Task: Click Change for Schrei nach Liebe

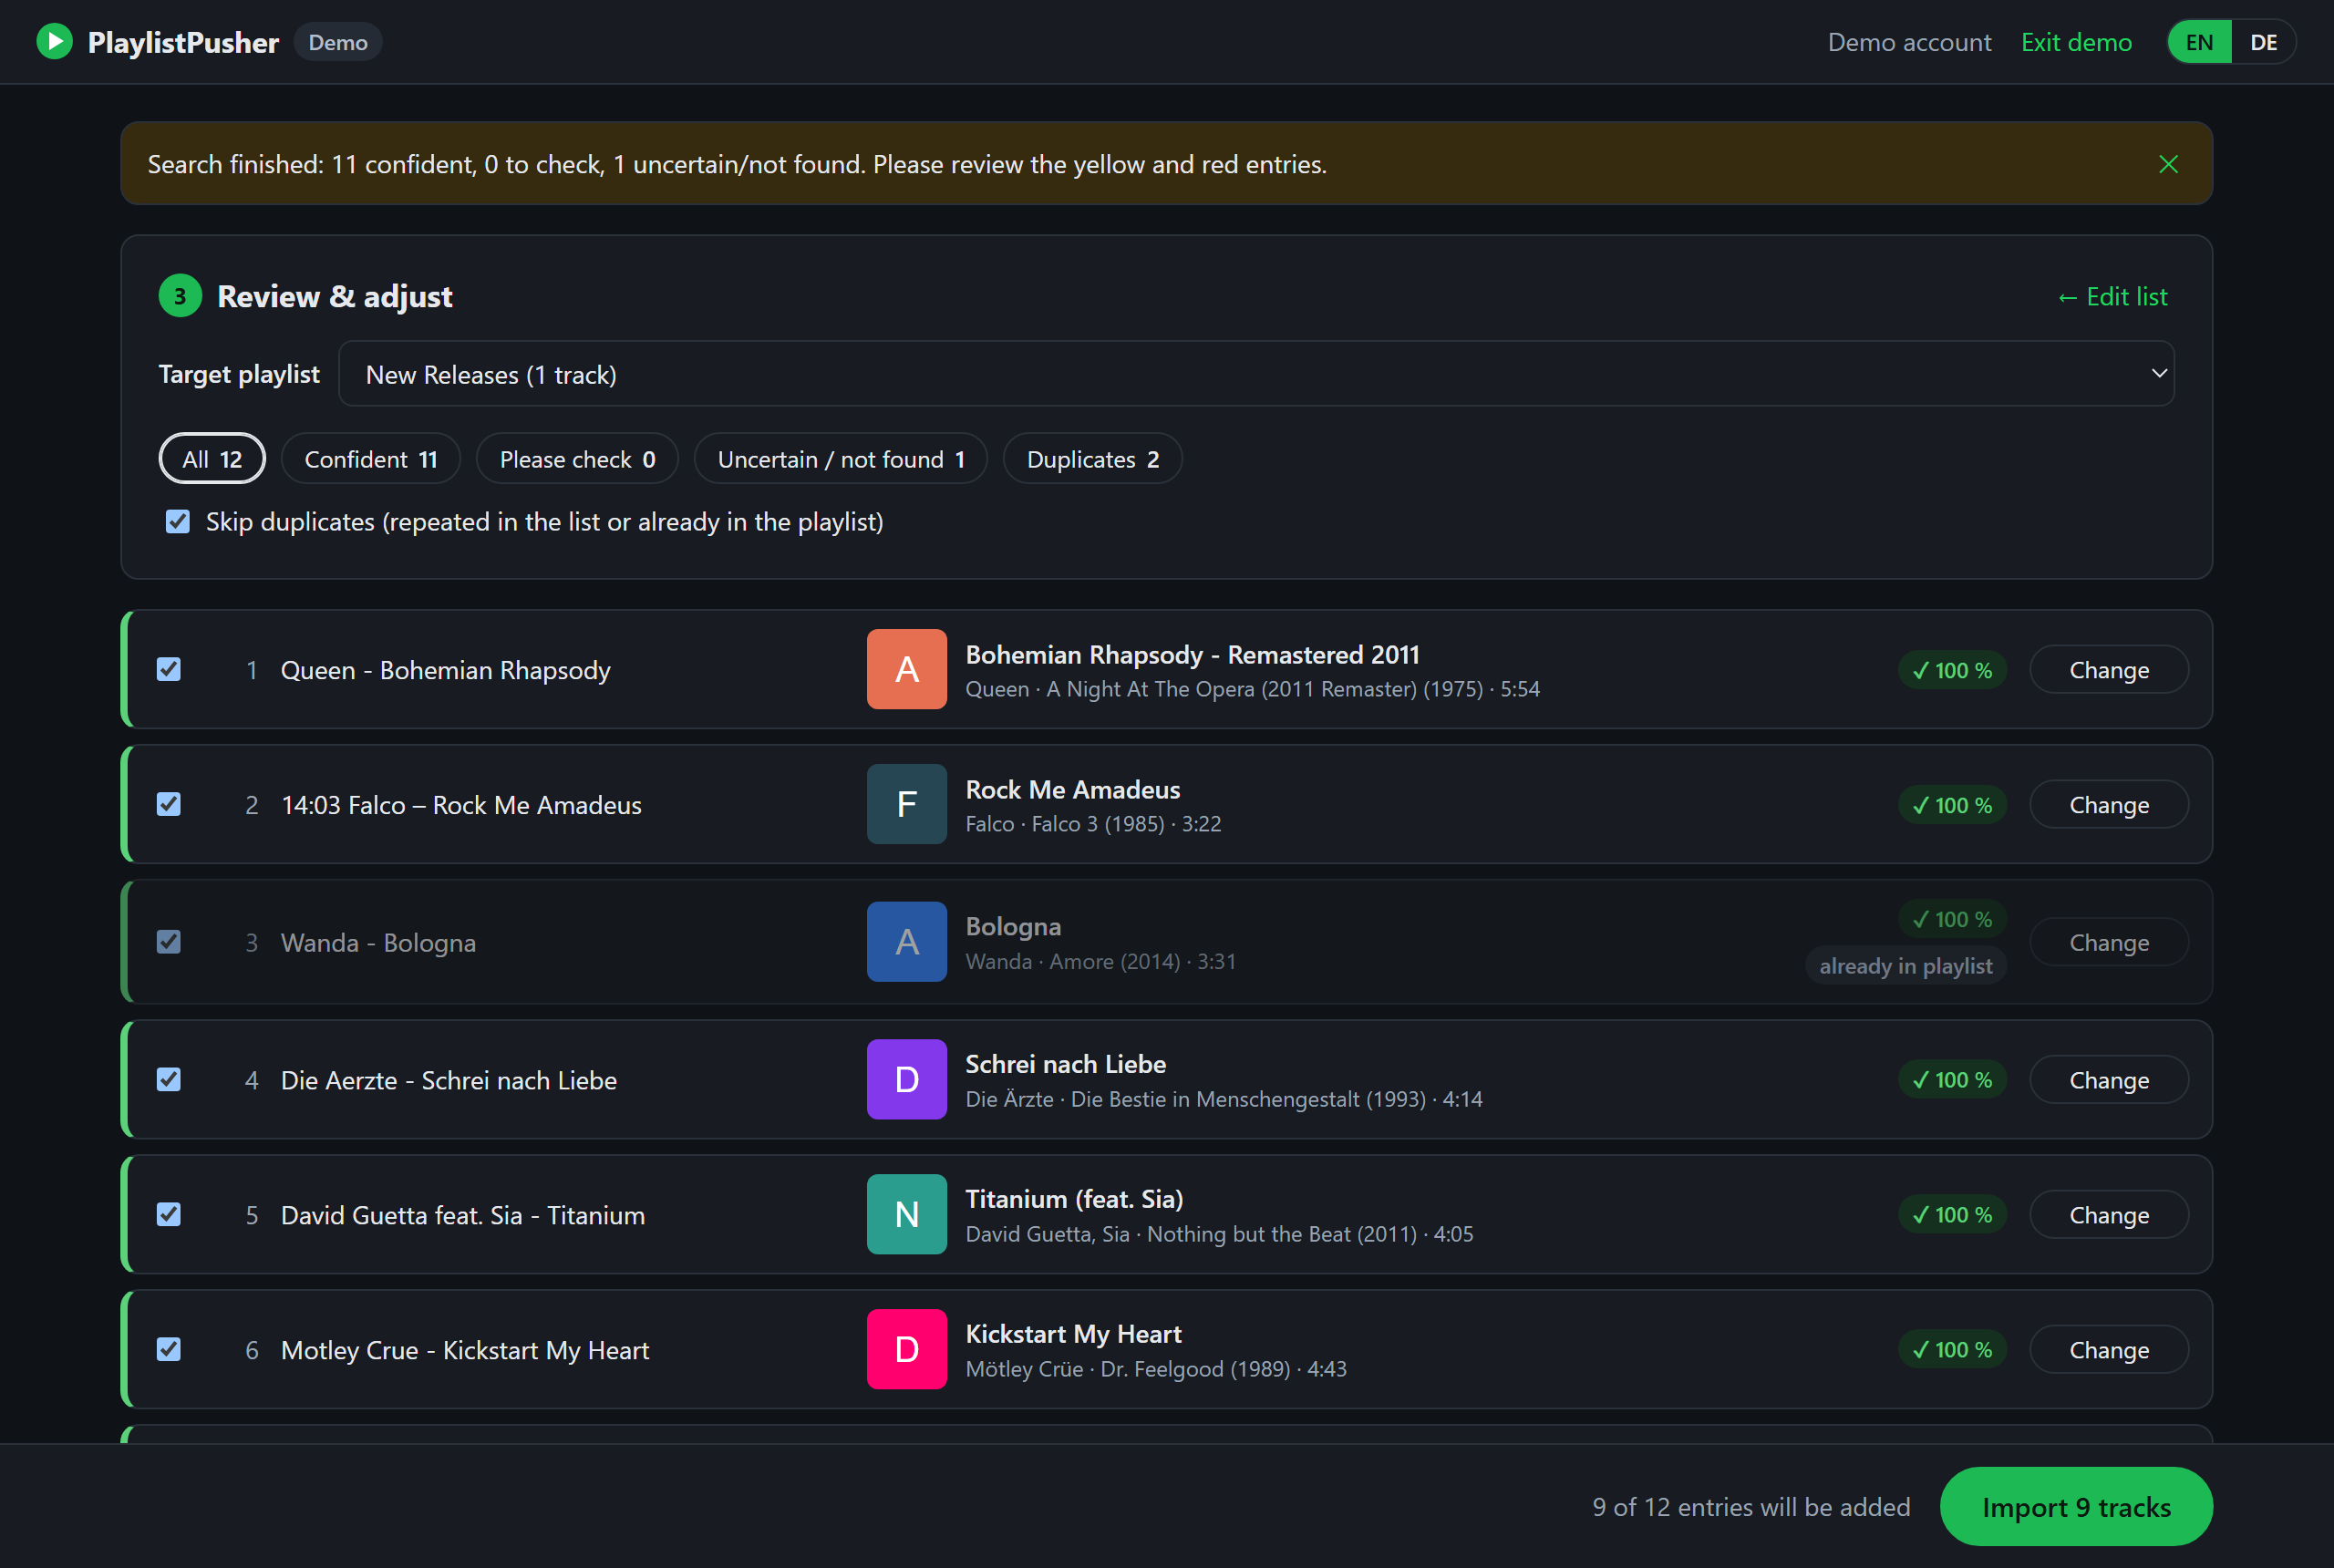Action: pyautogui.click(x=2109, y=1079)
